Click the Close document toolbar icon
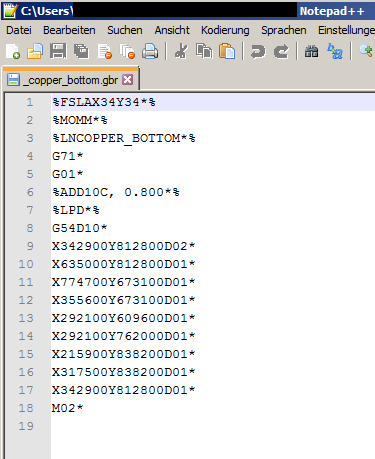This screenshot has height=459, width=375. 105,52
